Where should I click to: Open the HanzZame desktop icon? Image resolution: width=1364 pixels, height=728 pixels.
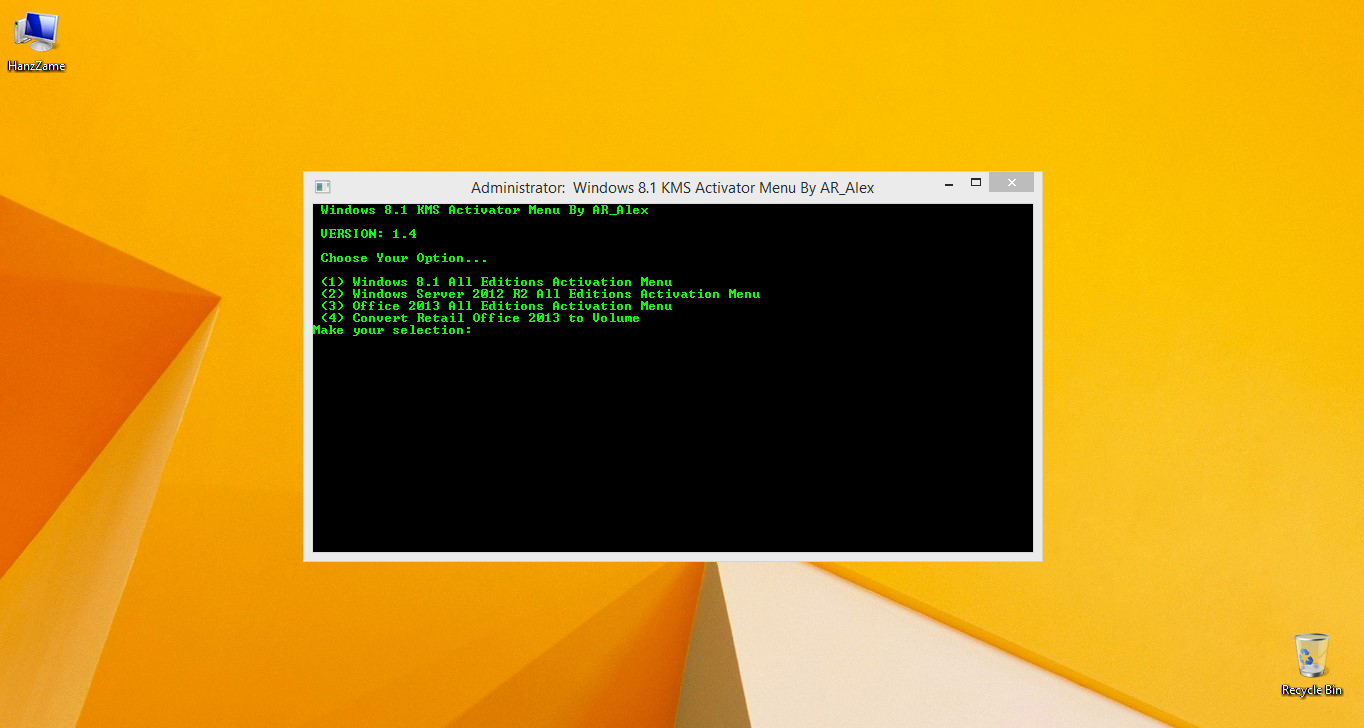[x=36, y=42]
